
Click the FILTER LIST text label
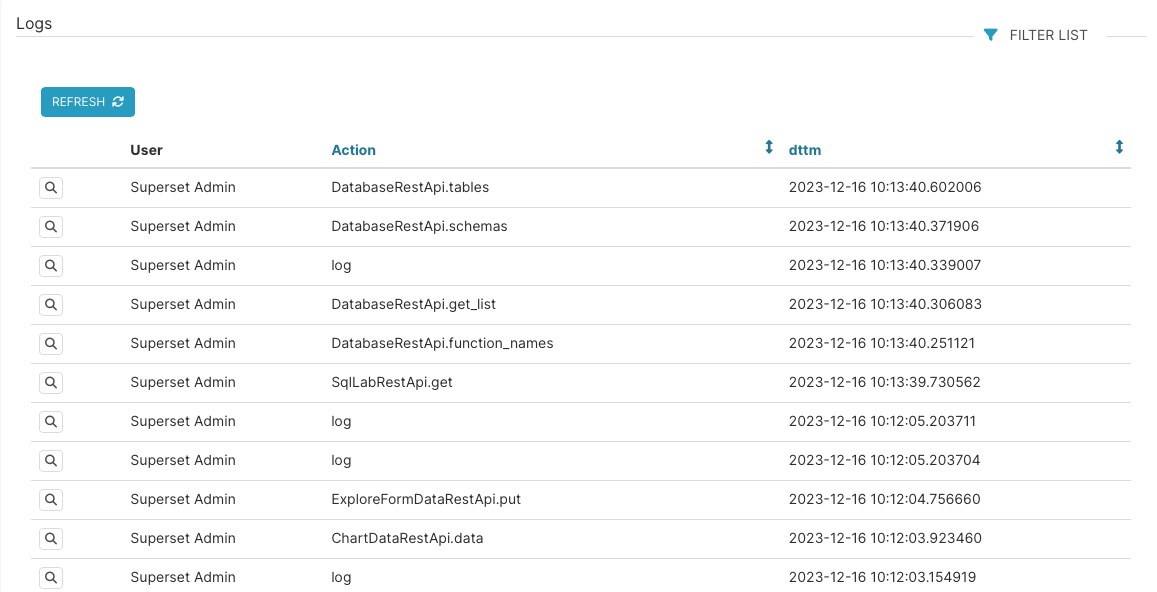click(x=1048, y=34)
